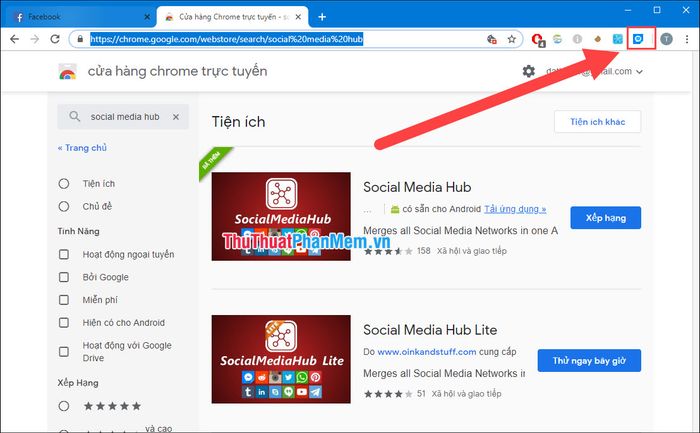Screen dimensions: 700x433
Task: Click the brown extension icon
Action: [597, 39]
